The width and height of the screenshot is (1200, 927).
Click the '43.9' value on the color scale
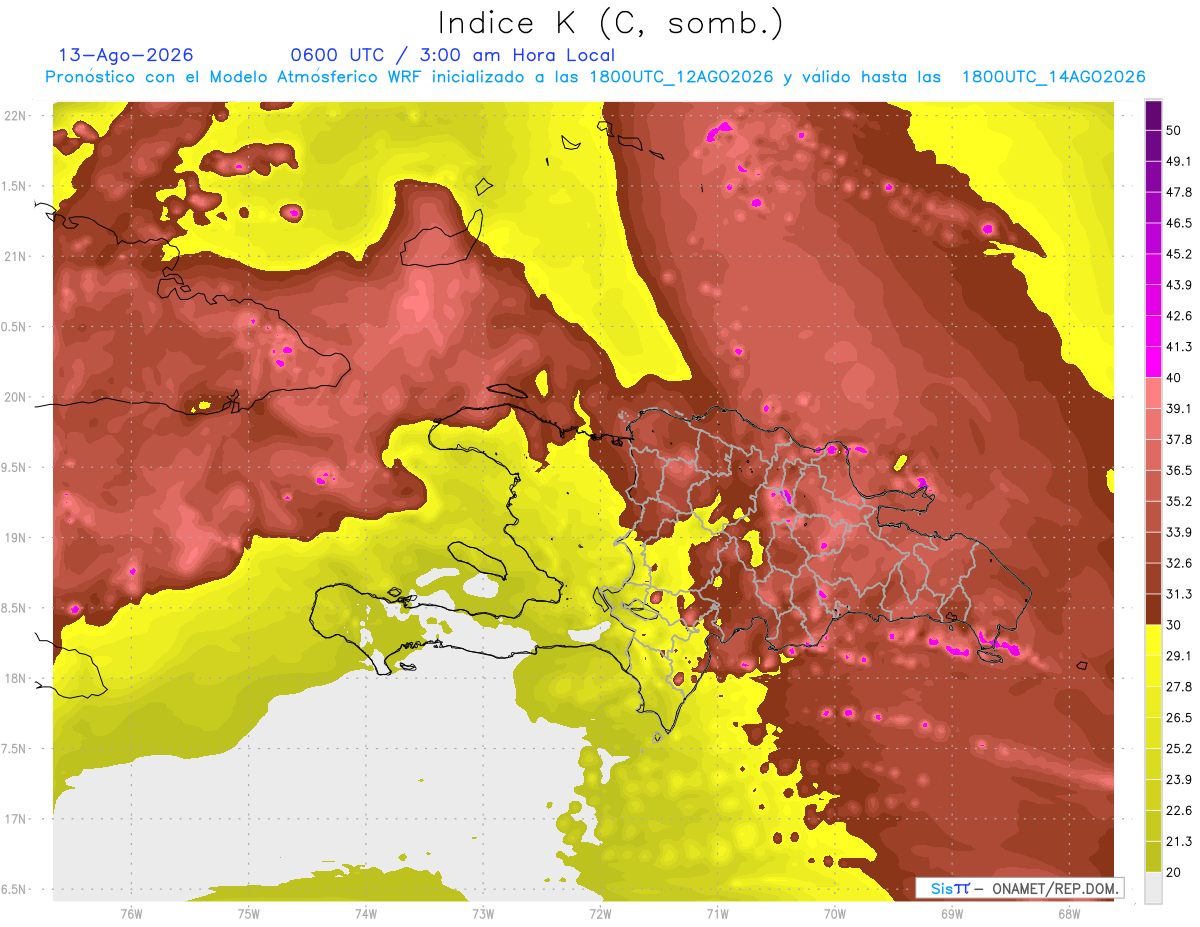coord(1179,285)
